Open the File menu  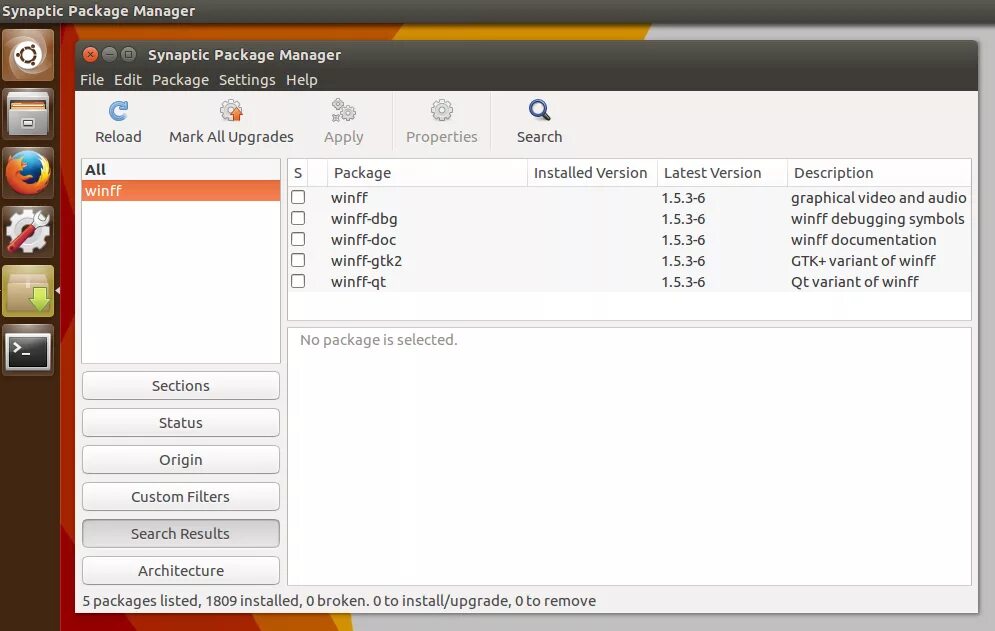(x=92, y=80)
